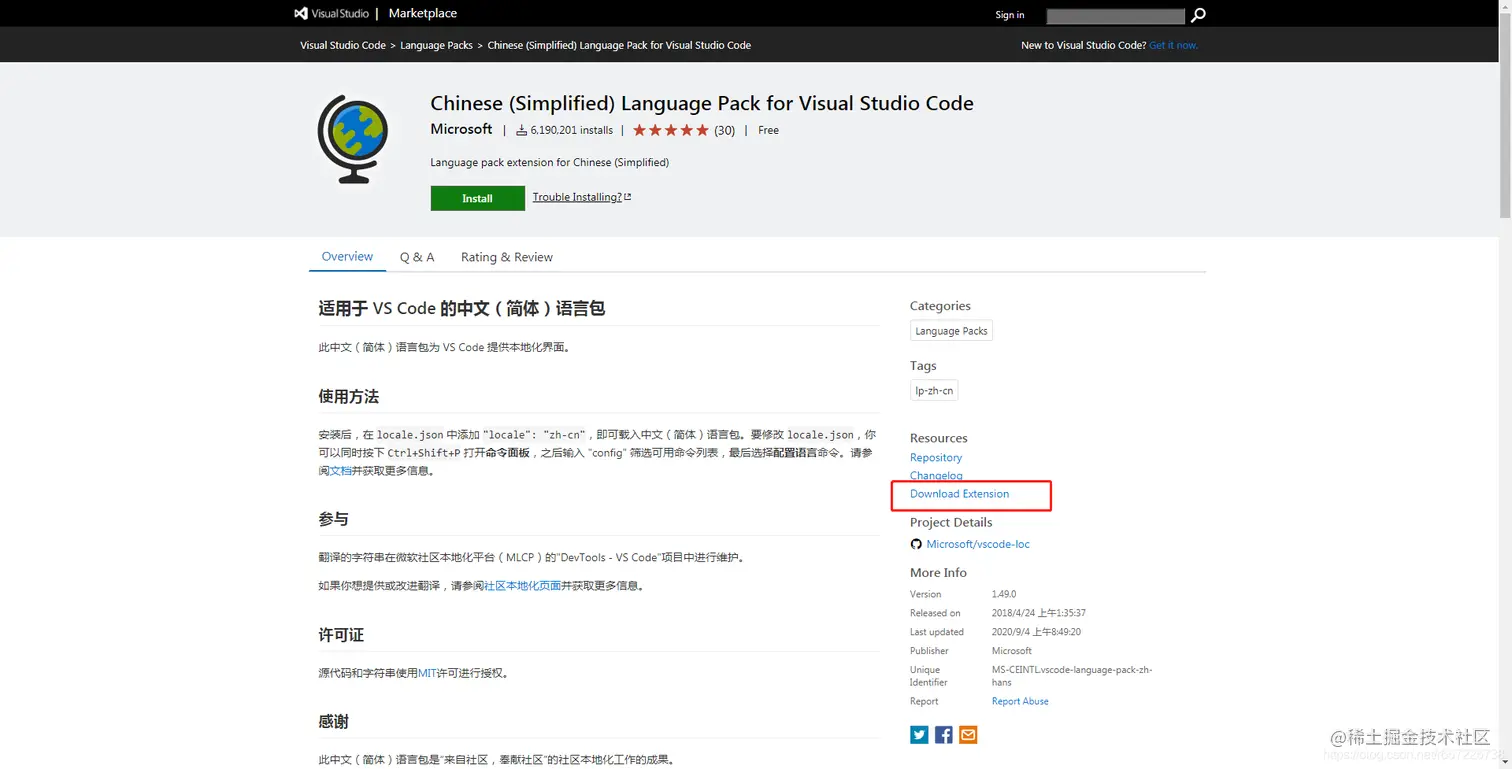Click the lp-zh-cn tag
The height and width of the screenshot is (769, 1512).
934,391
